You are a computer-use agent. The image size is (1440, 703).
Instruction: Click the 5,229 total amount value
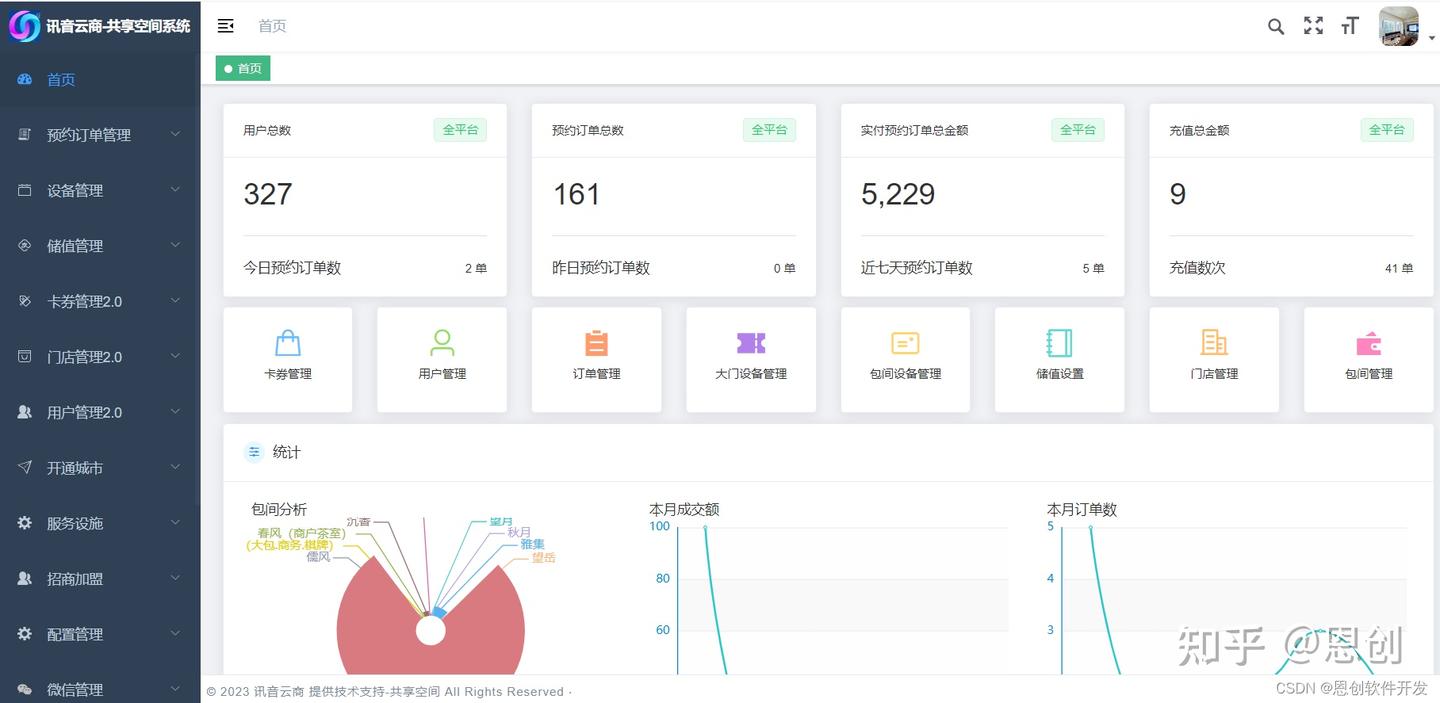click(x=898, y=194)
